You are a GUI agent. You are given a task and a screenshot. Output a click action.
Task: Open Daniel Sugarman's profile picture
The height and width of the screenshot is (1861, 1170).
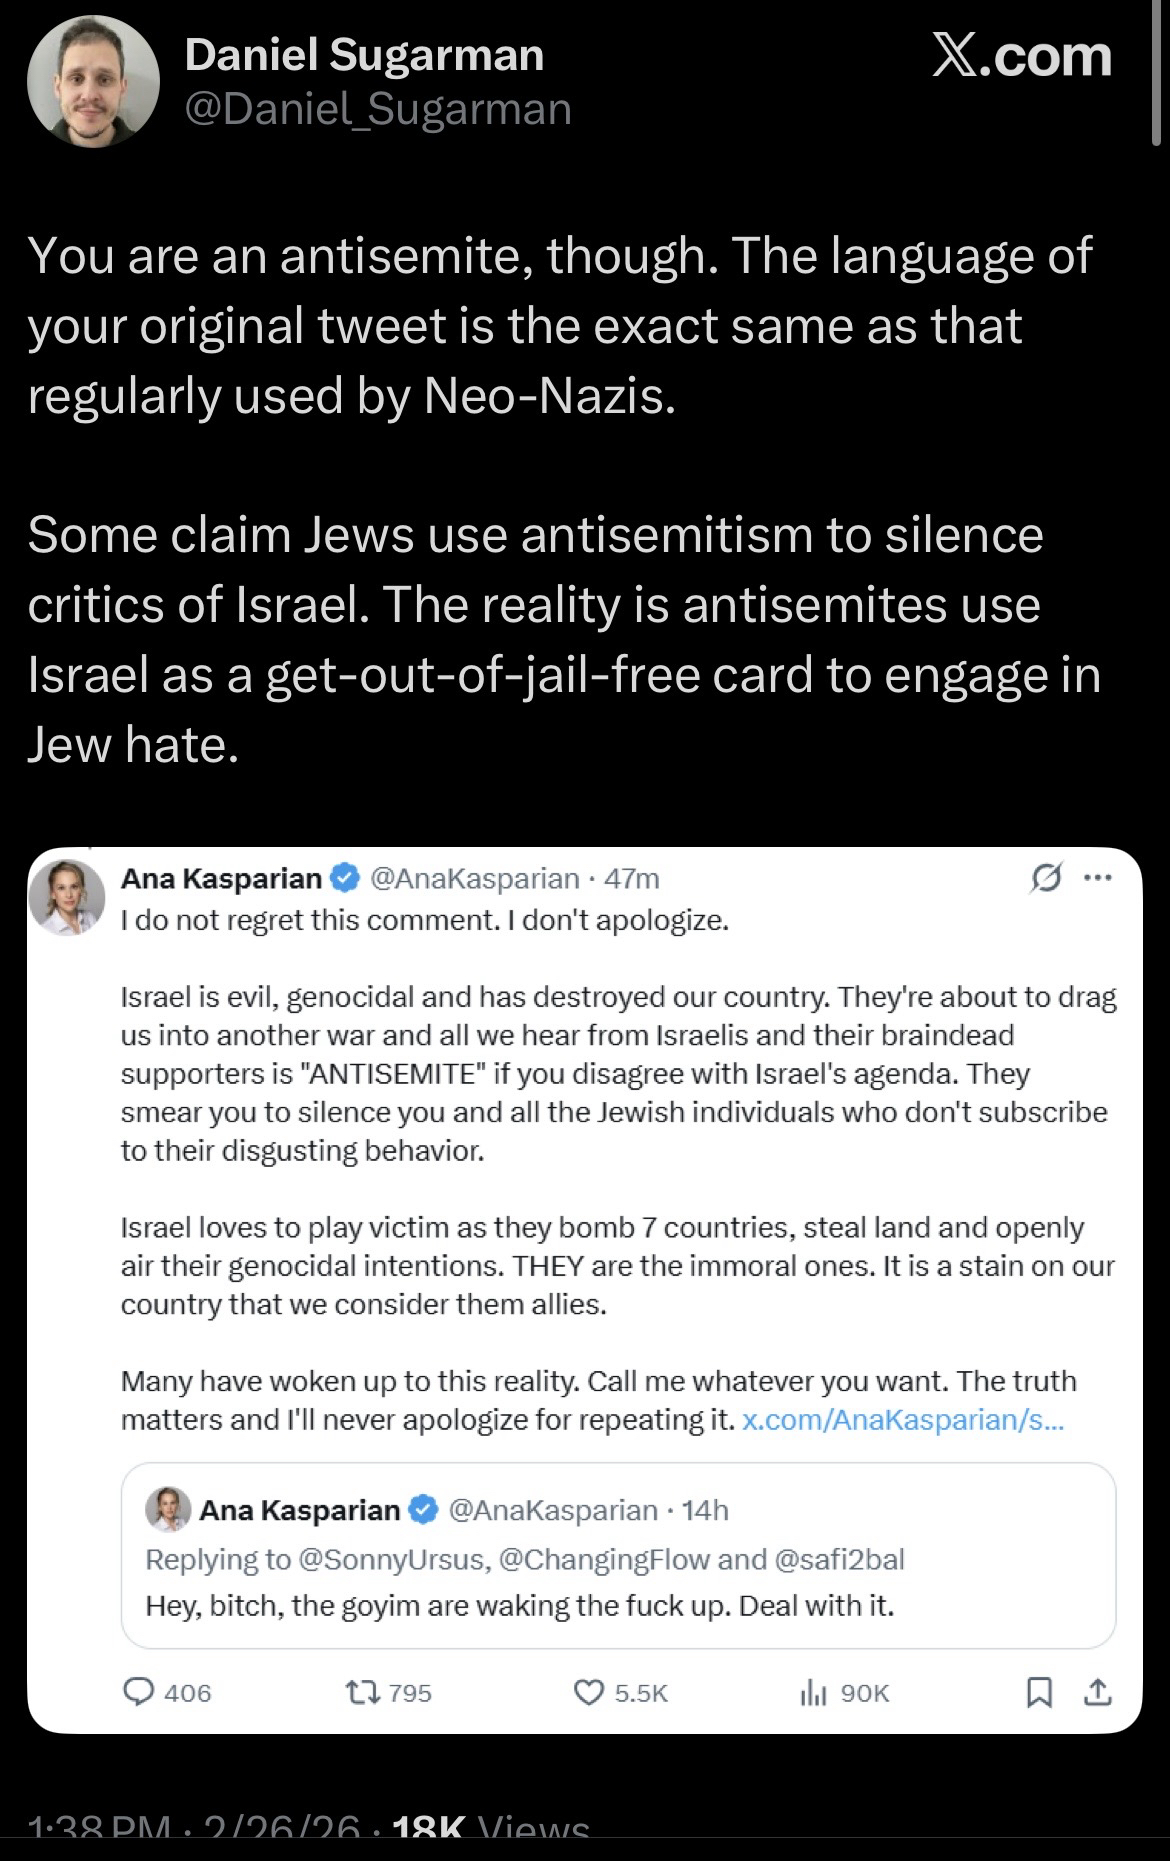[x=93, y=82]
